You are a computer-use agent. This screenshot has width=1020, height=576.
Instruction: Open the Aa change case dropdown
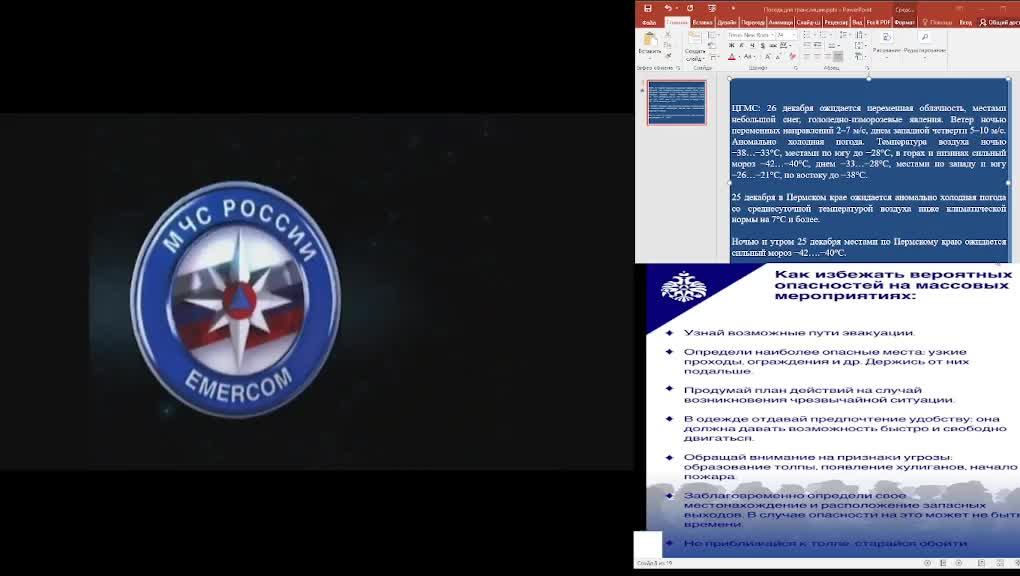(x=750, y=57)
